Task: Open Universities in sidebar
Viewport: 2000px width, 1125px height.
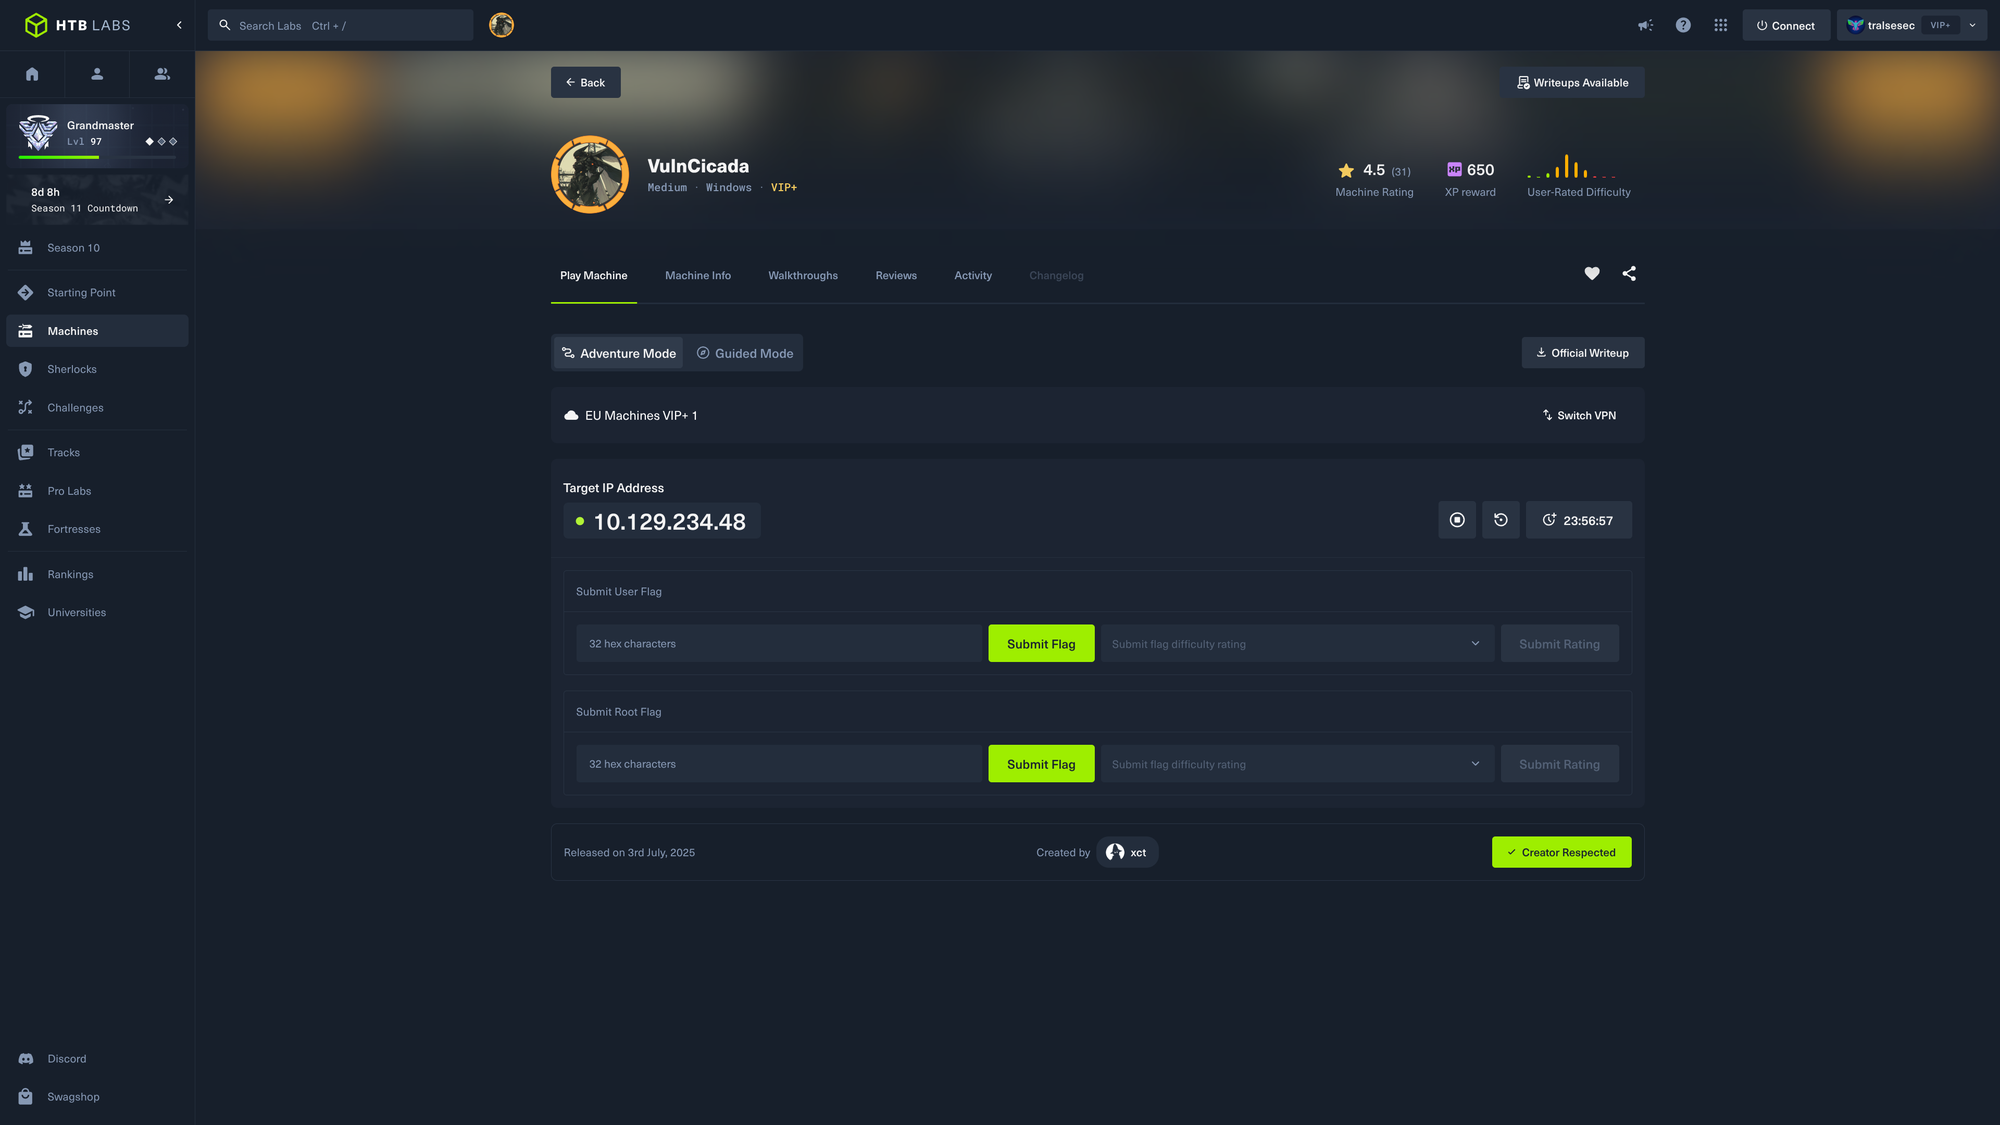Action: [x=97, y=612]
